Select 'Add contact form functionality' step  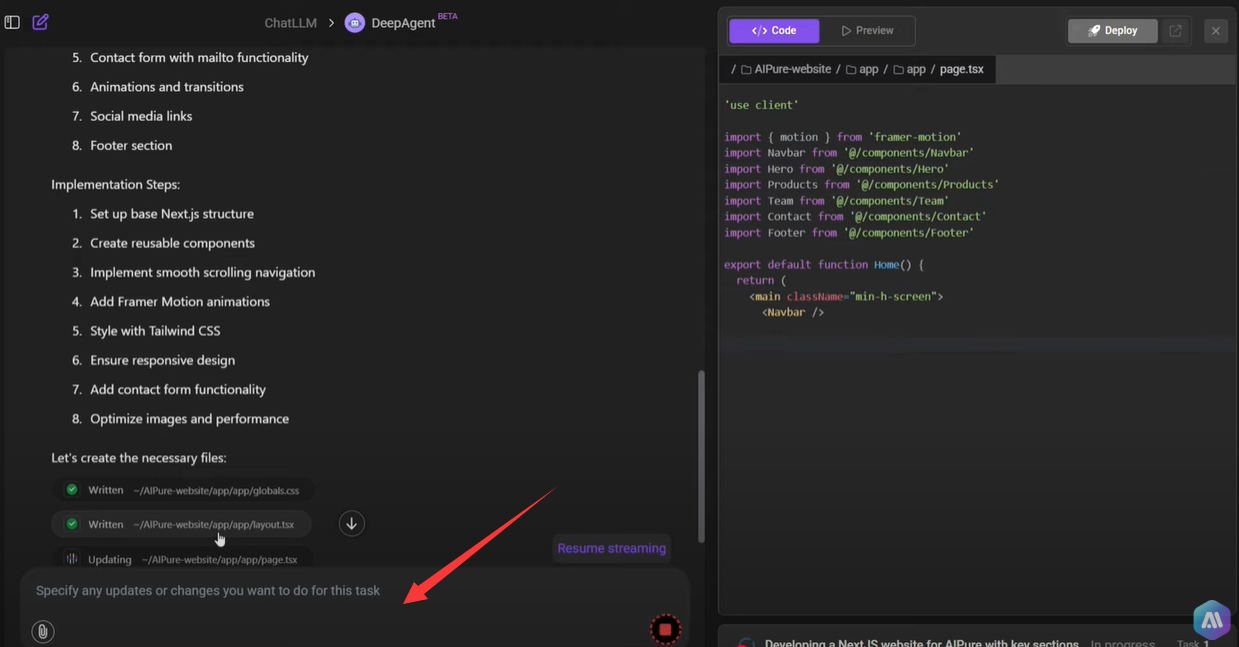pyautogui.click(x=178, y=389)
